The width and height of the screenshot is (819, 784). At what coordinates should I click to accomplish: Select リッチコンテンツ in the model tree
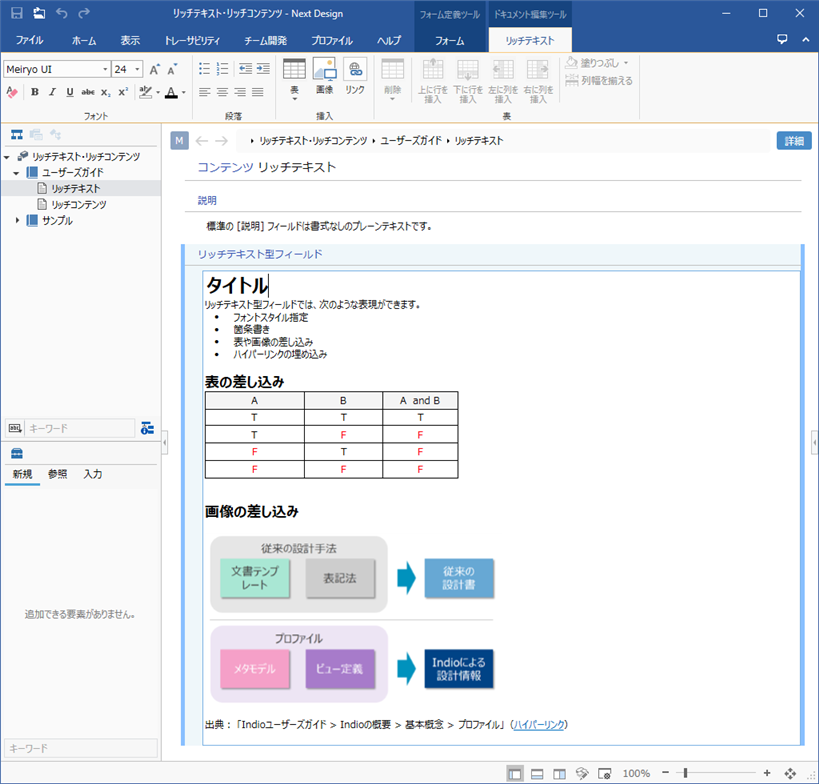tap(78, 204)
